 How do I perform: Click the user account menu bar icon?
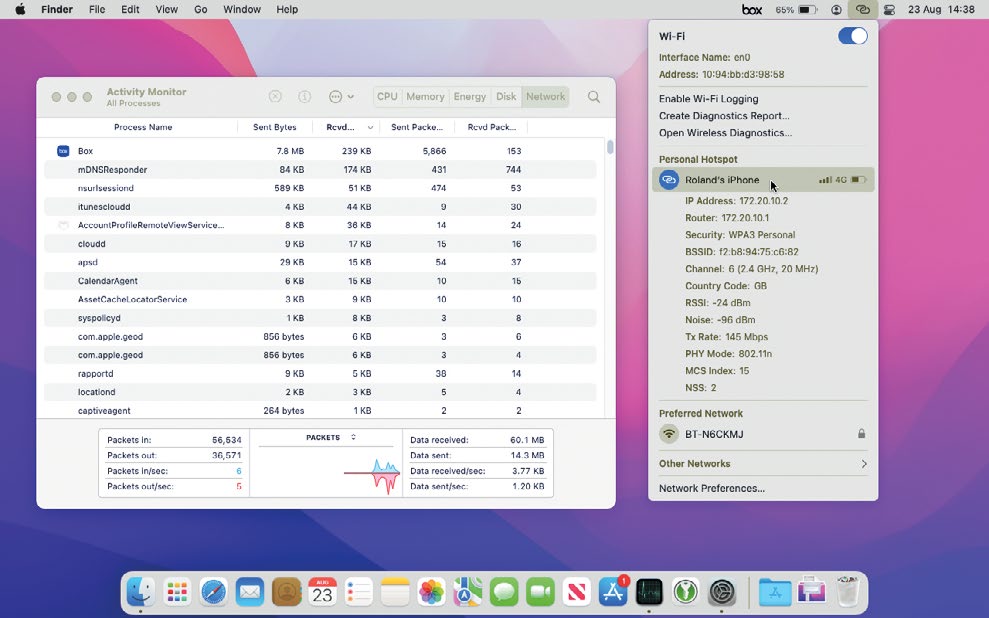836,9
